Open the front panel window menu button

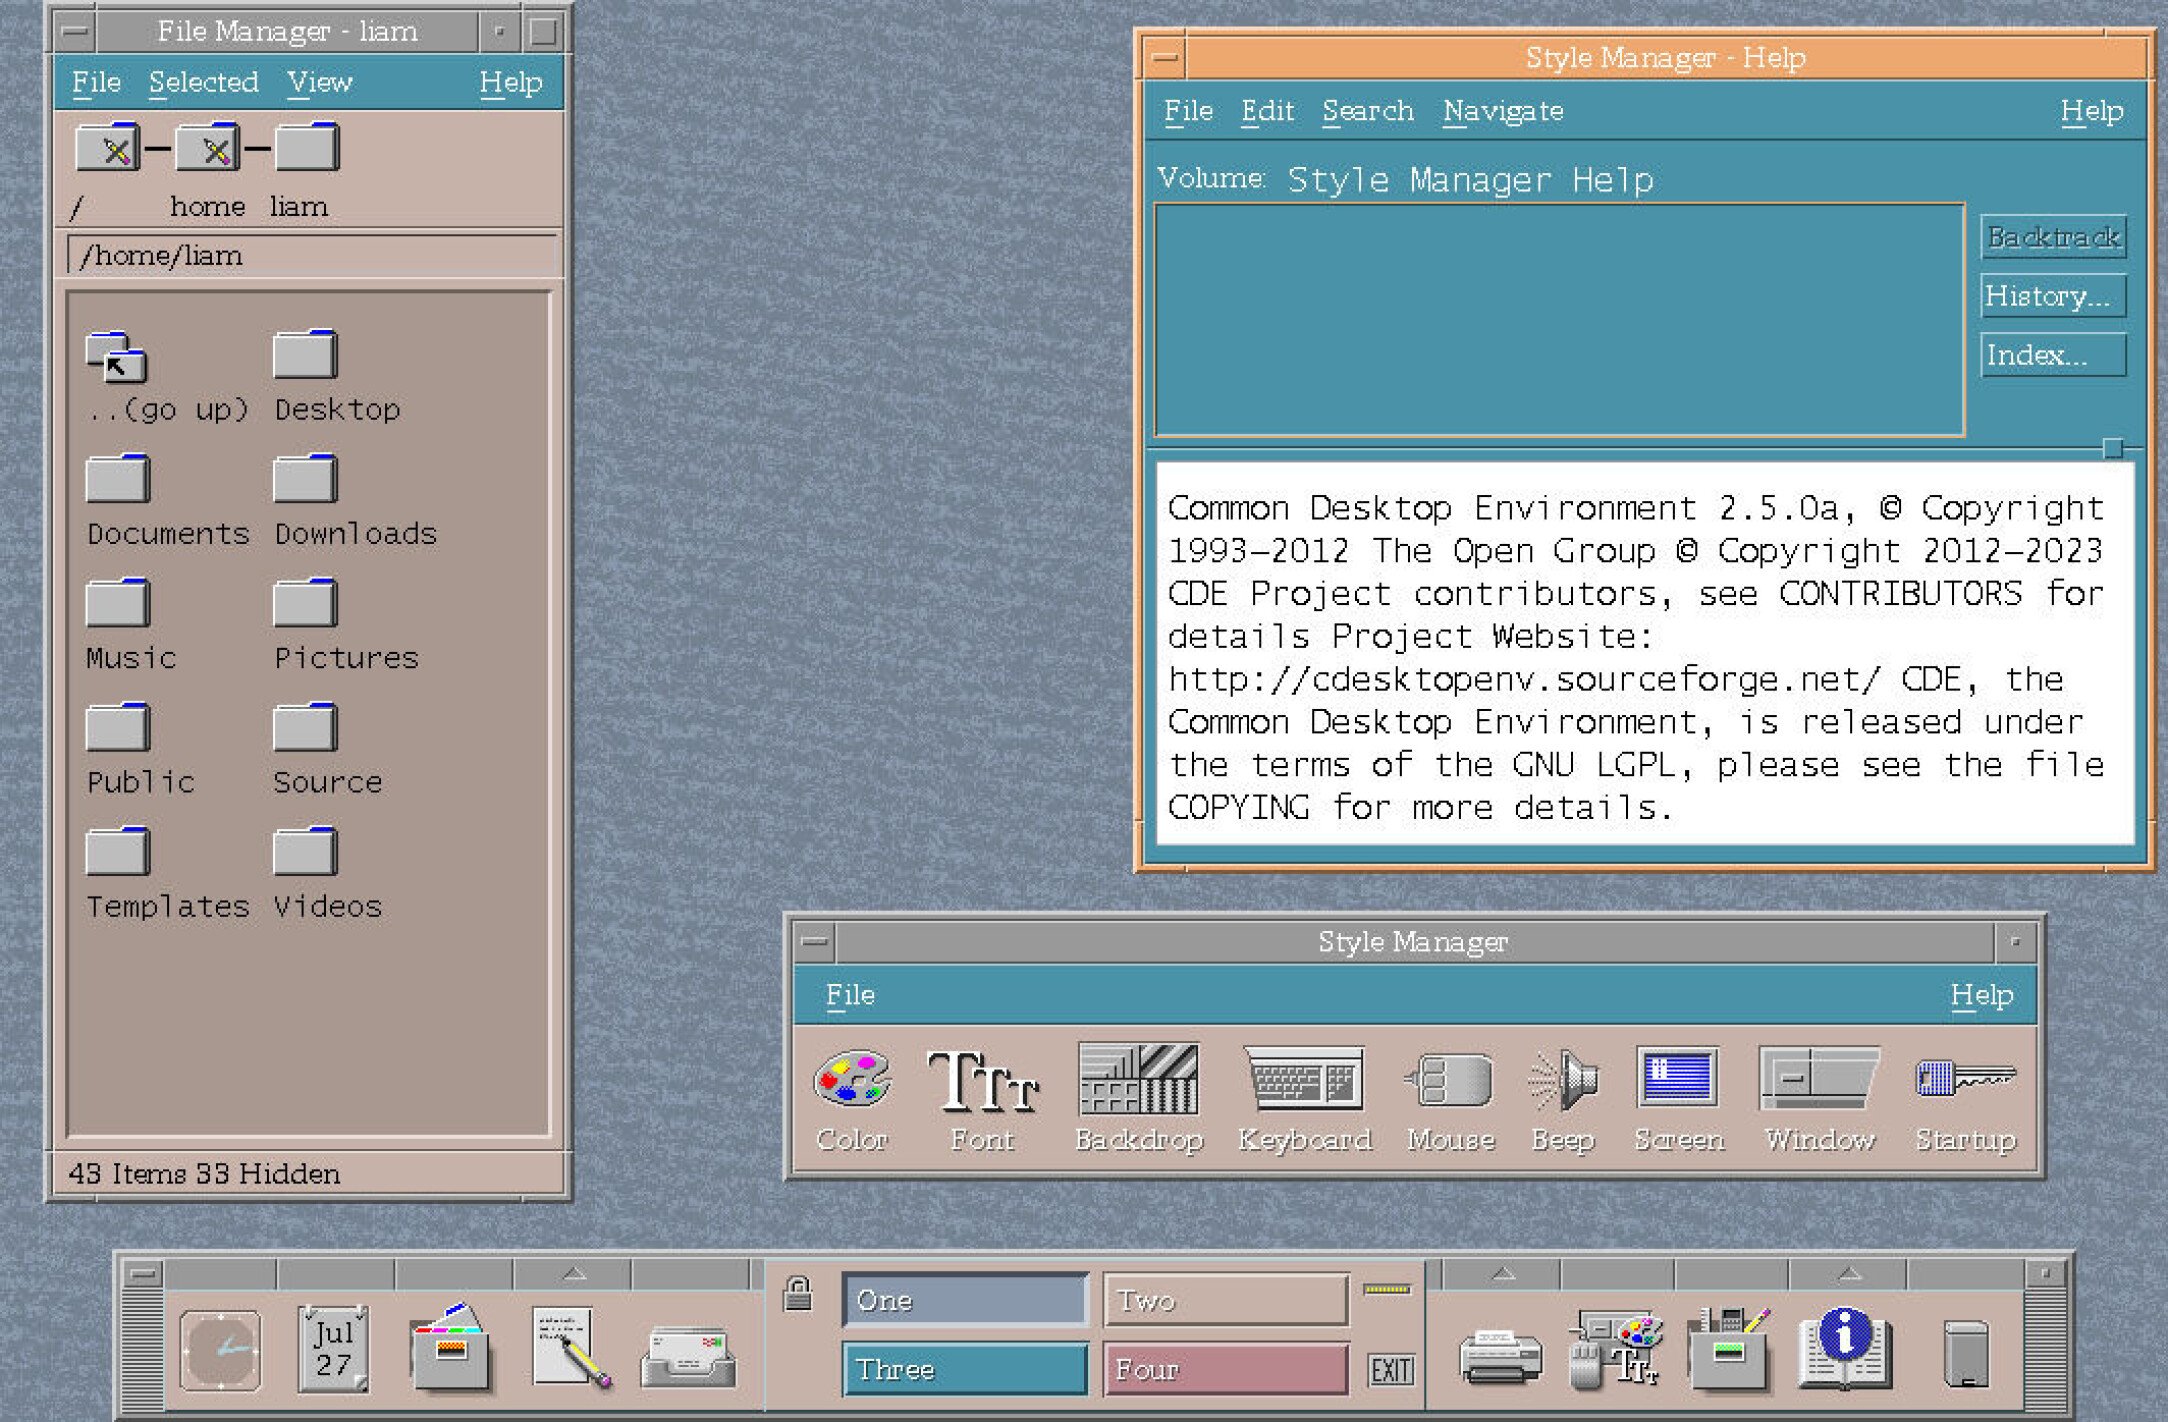pyautogui.click(x=143, y=1274)
